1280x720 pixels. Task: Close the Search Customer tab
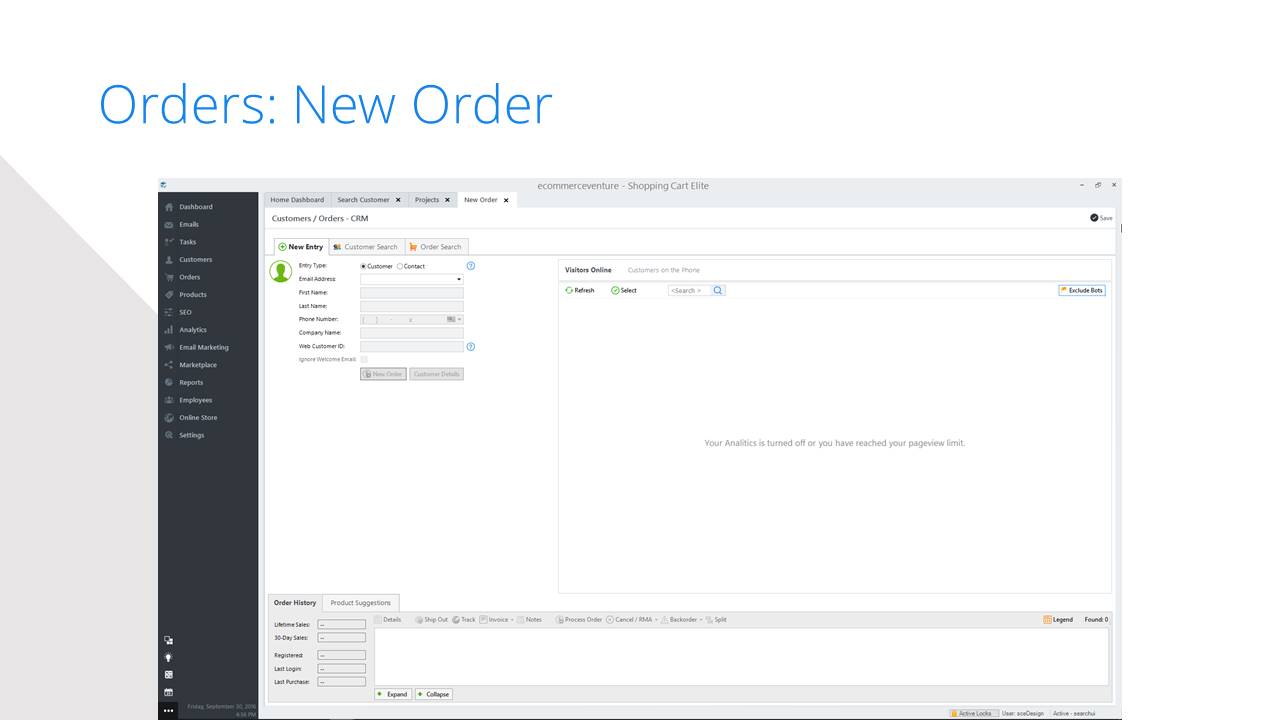pyautogui.click(x=398, y=200)
